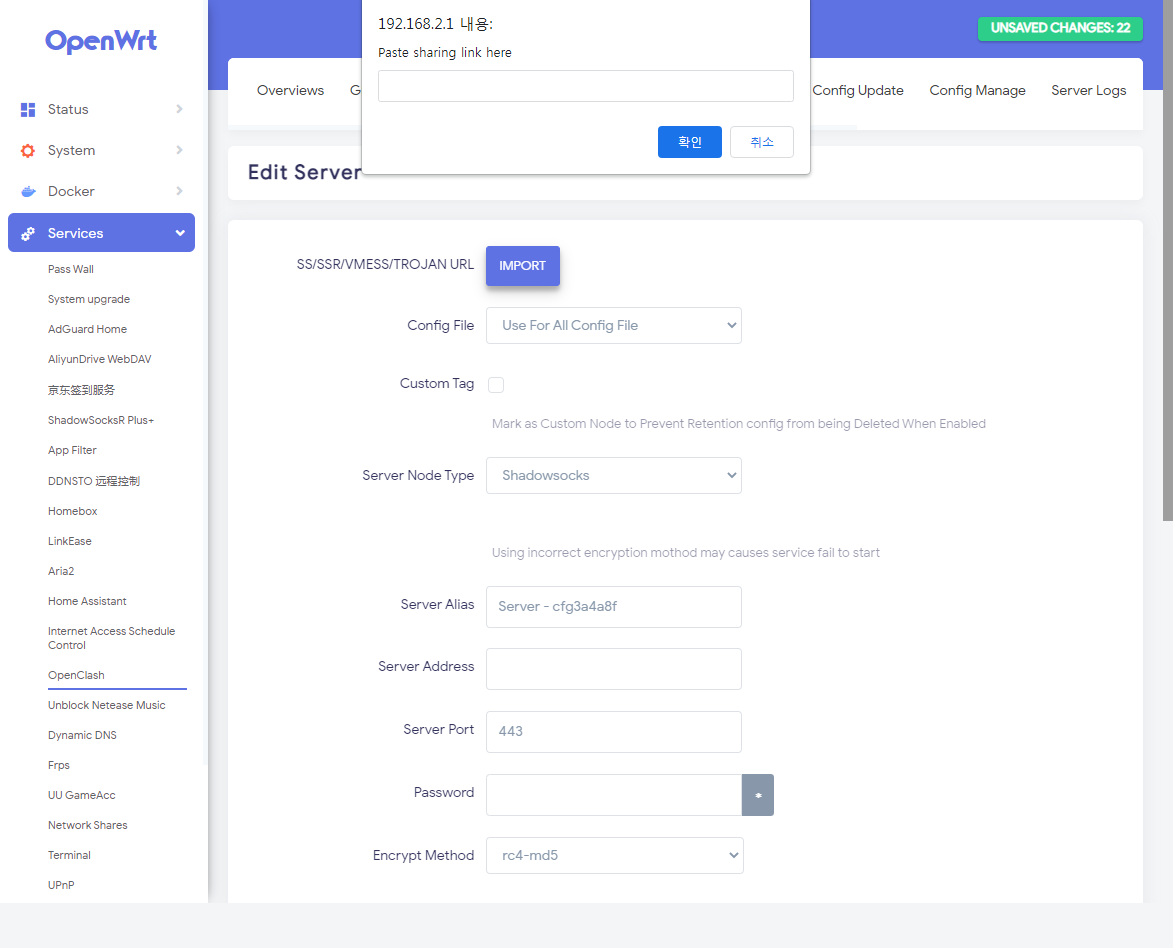Focus the Server Address field

(x=613, y=669)
